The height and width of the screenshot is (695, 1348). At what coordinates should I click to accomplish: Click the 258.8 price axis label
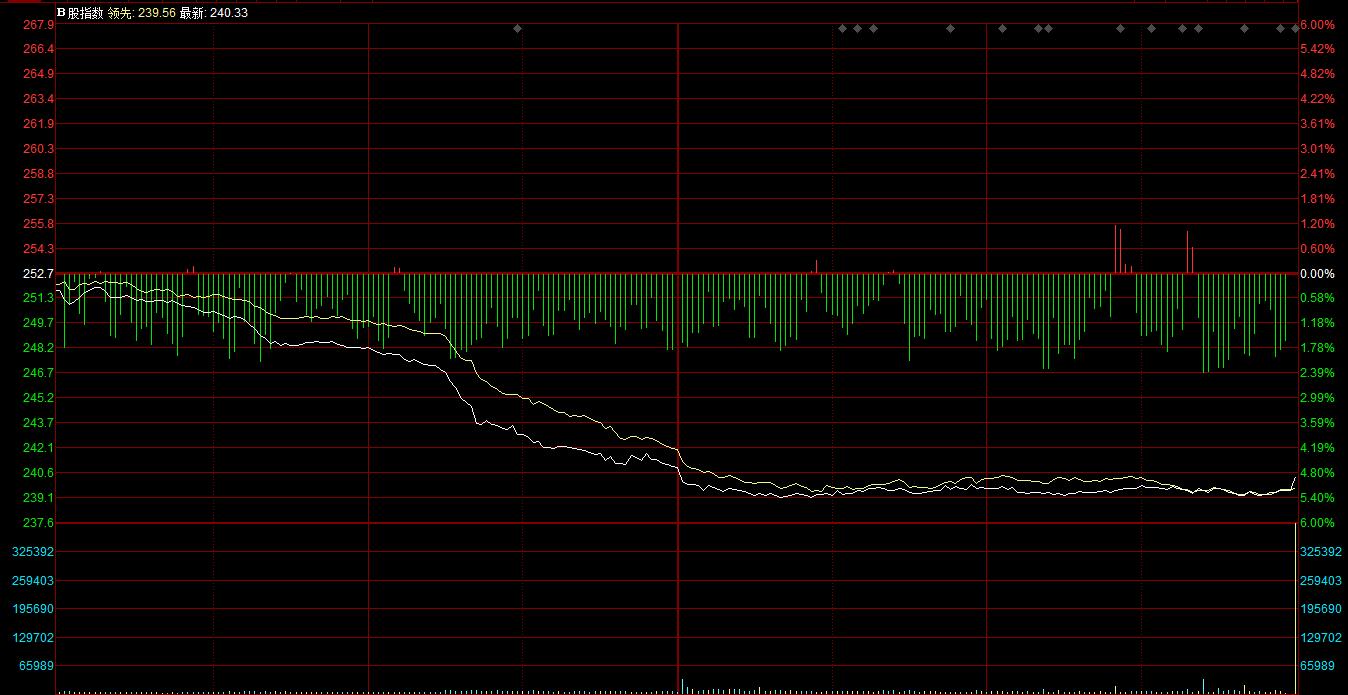pyautogui.click(x=38, y=174)
